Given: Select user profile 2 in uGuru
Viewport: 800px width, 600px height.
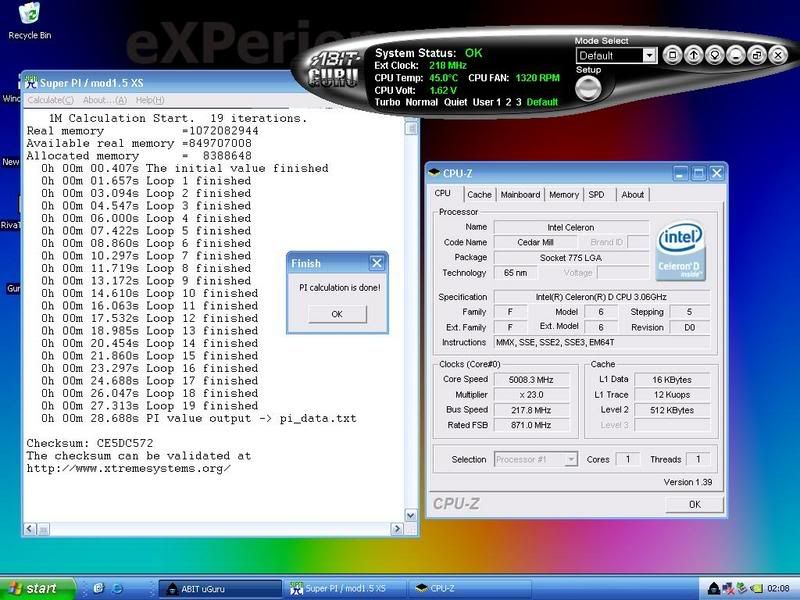Looking at the screenshot, I should (508, 102).
